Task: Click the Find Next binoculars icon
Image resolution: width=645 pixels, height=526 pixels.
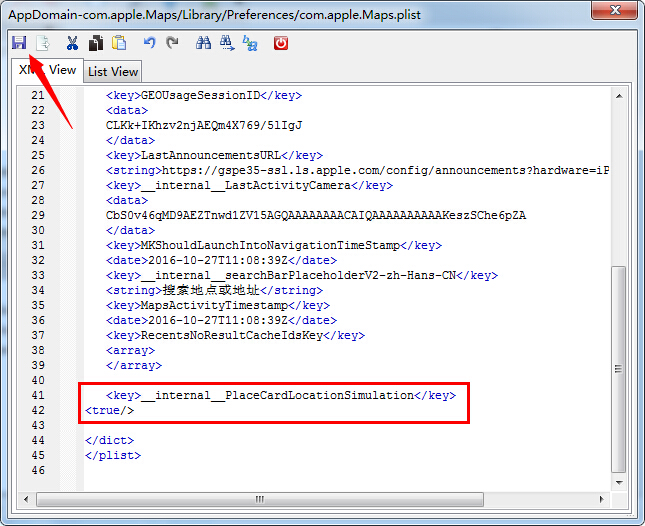Action: pos(227,43)
